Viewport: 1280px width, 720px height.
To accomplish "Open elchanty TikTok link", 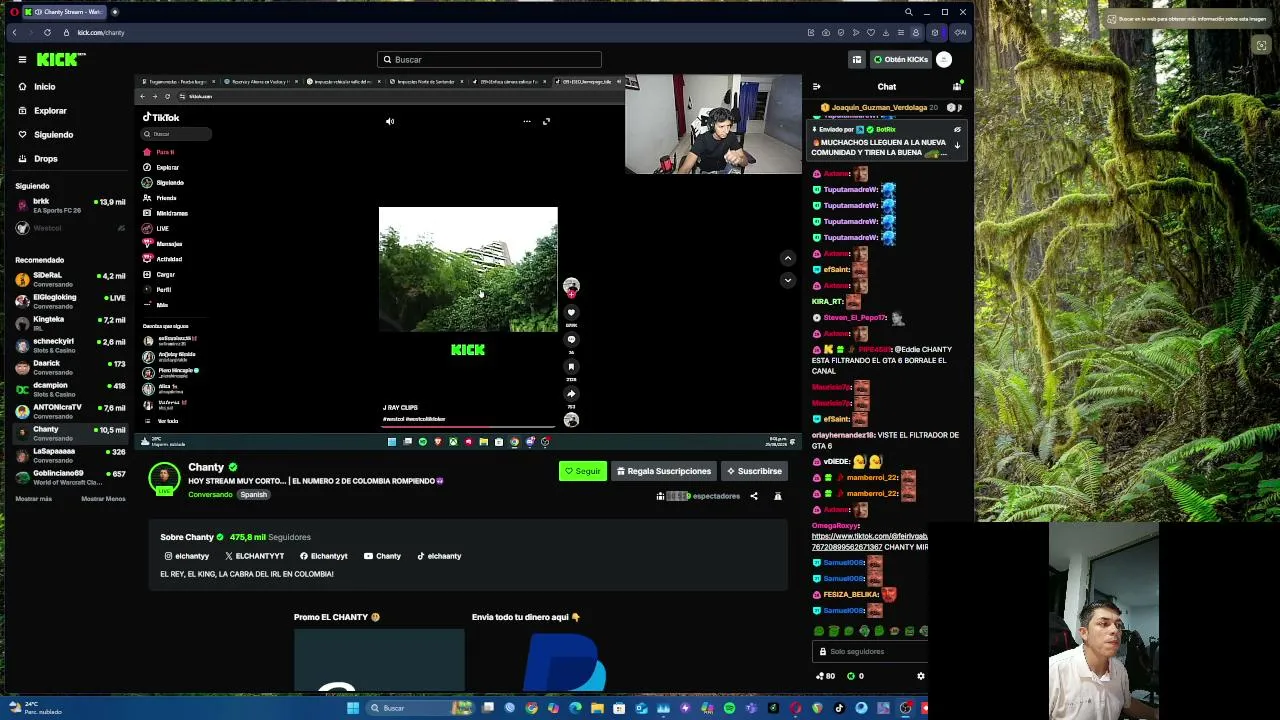I will pos(439,556).
